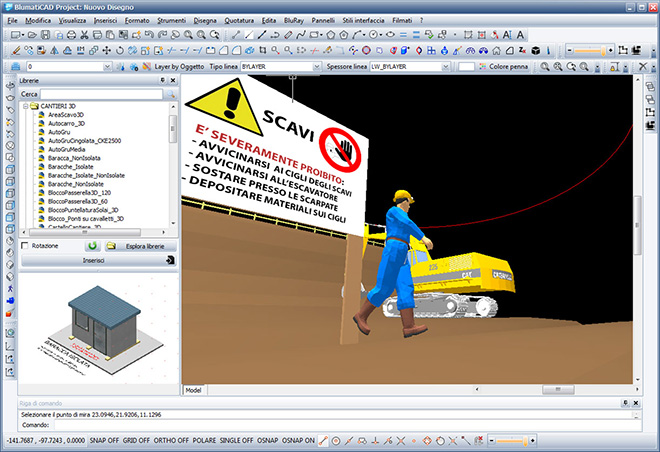Viewport: 660px width, 452px height.
Task: Enable the Rotazione checkbox
Action: 25,245
